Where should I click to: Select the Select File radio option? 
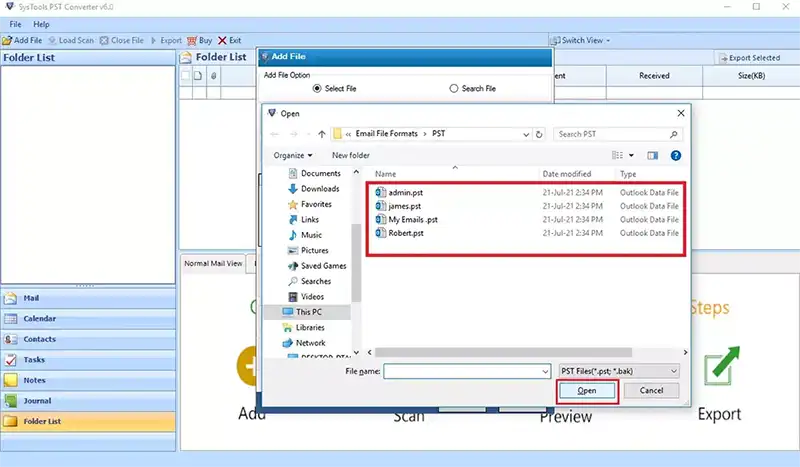pyautogui.click(x=334, y=88)
